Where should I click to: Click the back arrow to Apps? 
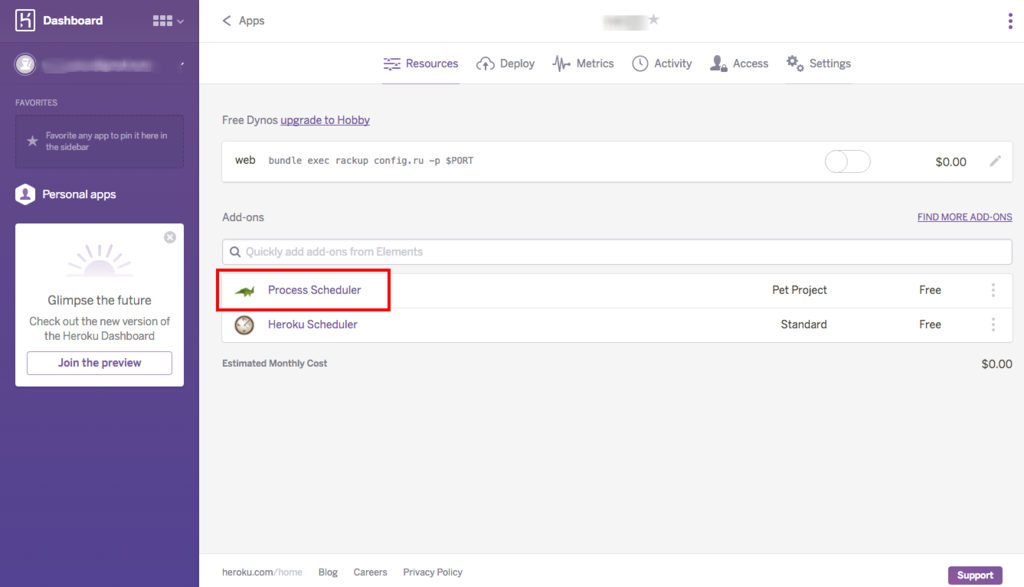click(x=227, y=21)
